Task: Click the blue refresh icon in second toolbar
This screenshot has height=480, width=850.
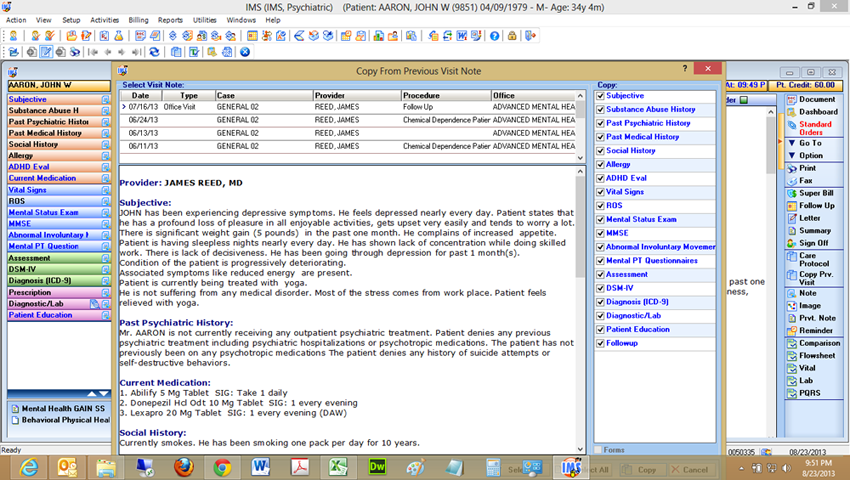Action: (x=154, y=52)
